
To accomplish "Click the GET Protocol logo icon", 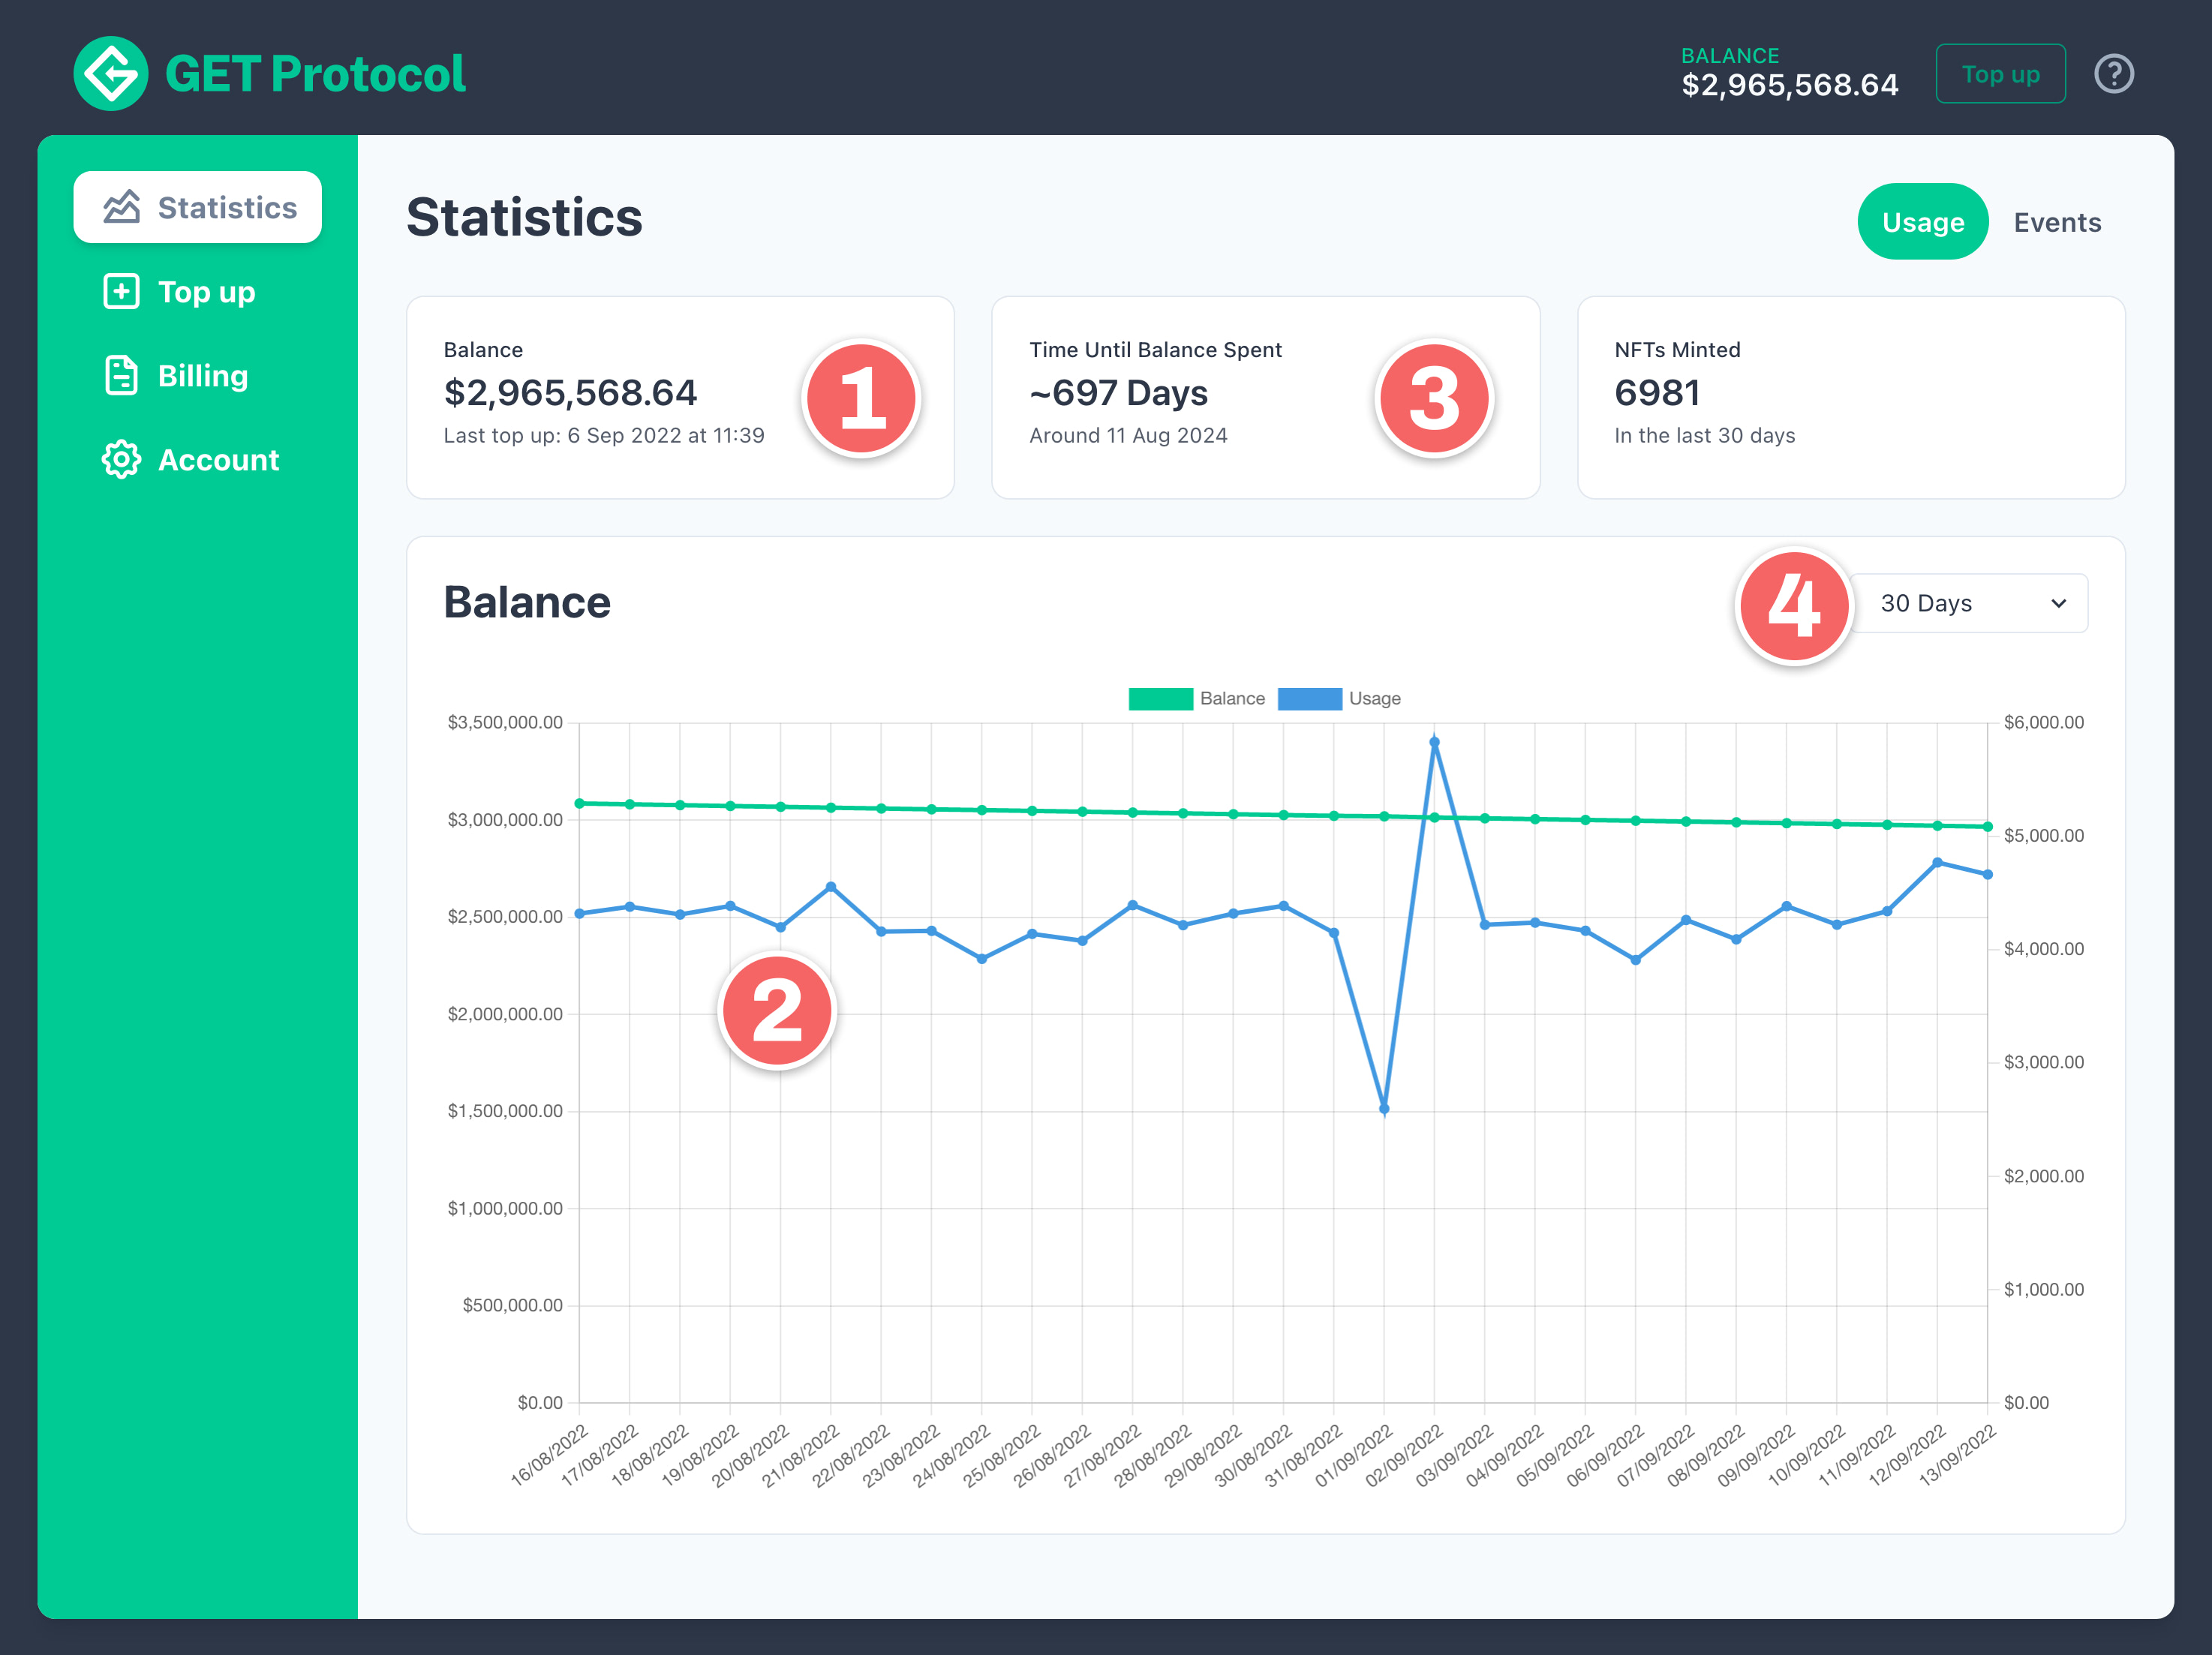I will [110, 74].
